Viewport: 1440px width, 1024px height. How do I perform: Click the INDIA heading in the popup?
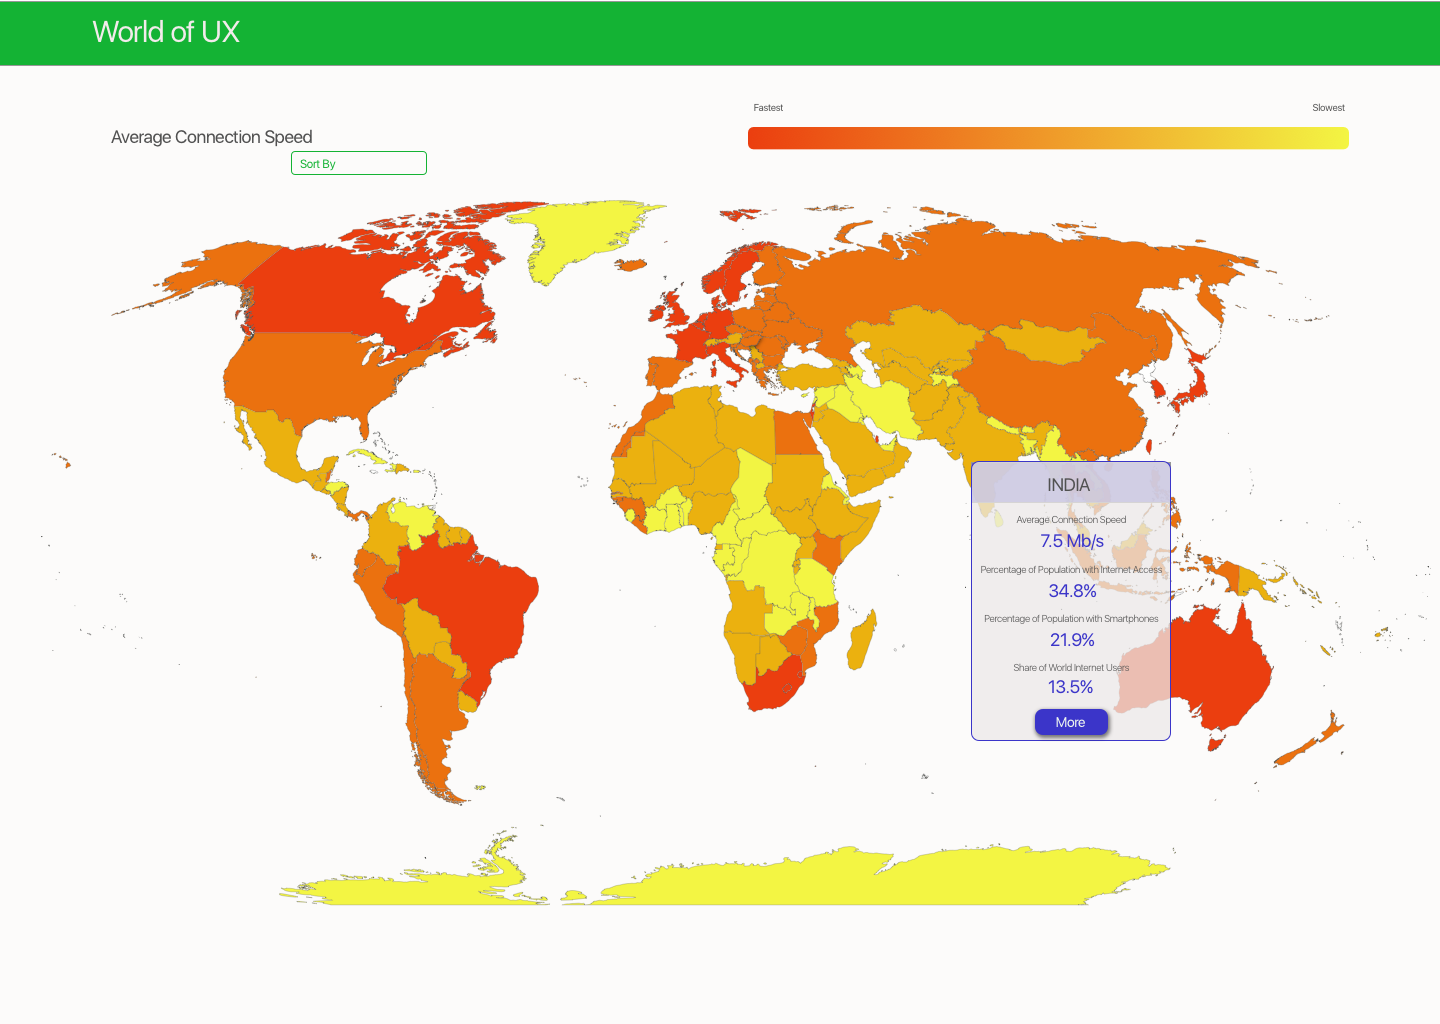coord(1068,485)
